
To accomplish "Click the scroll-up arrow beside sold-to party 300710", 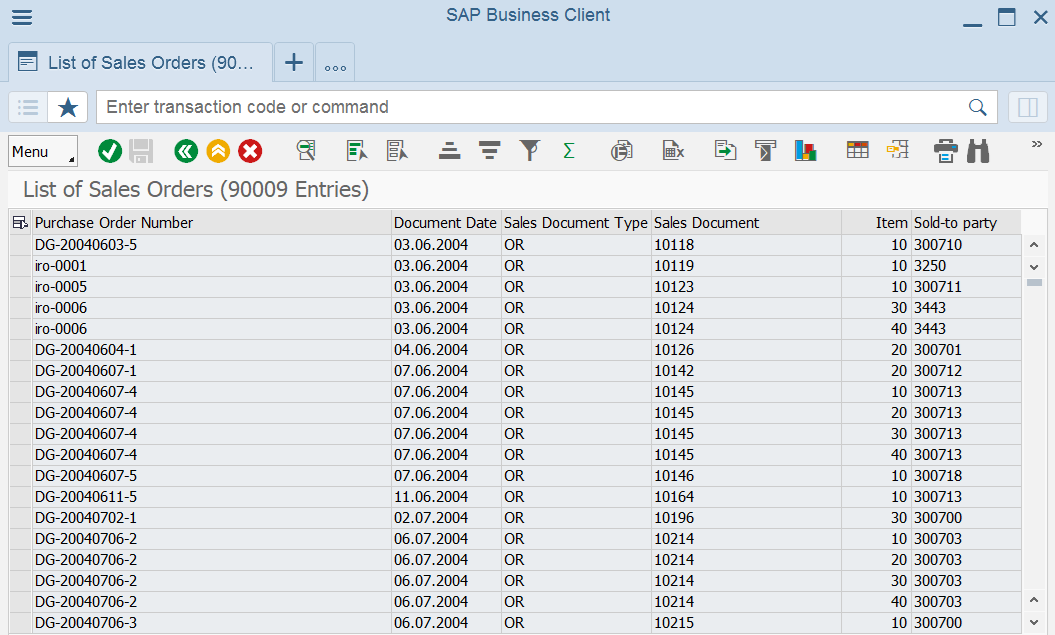I will click(x=1034, y=246).
